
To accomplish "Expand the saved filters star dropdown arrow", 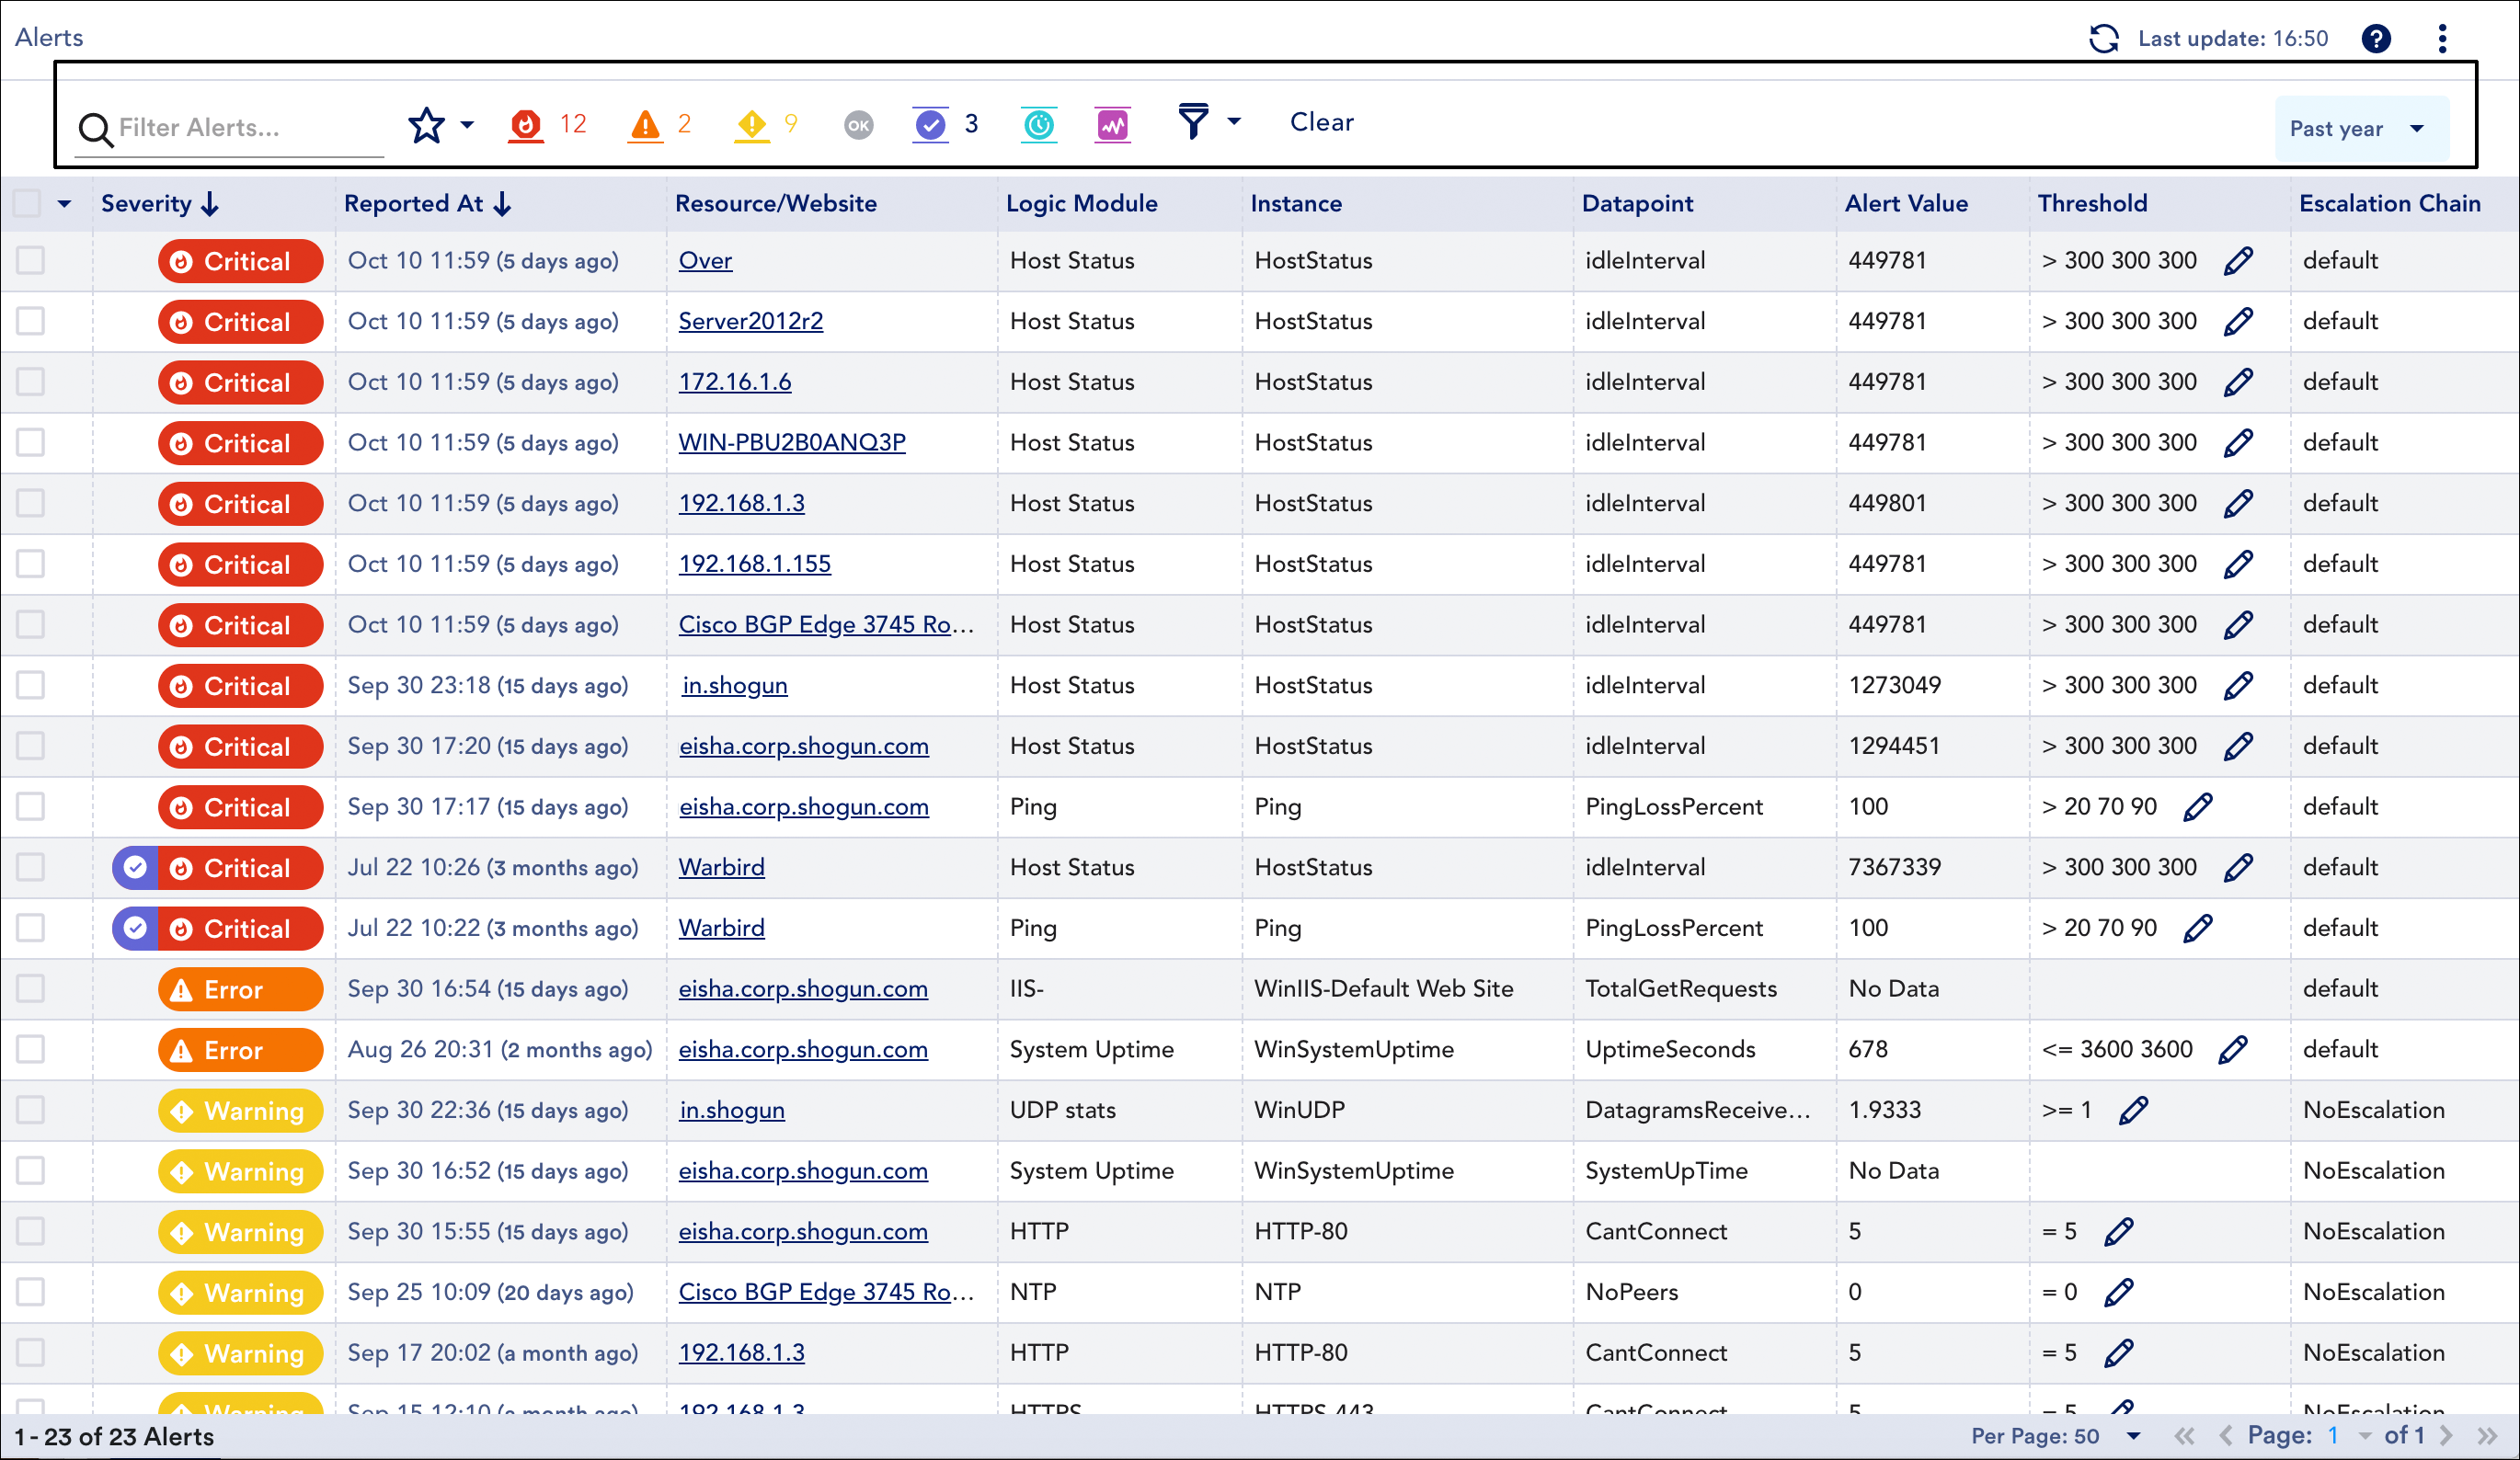I will click(x=467, y=125).
